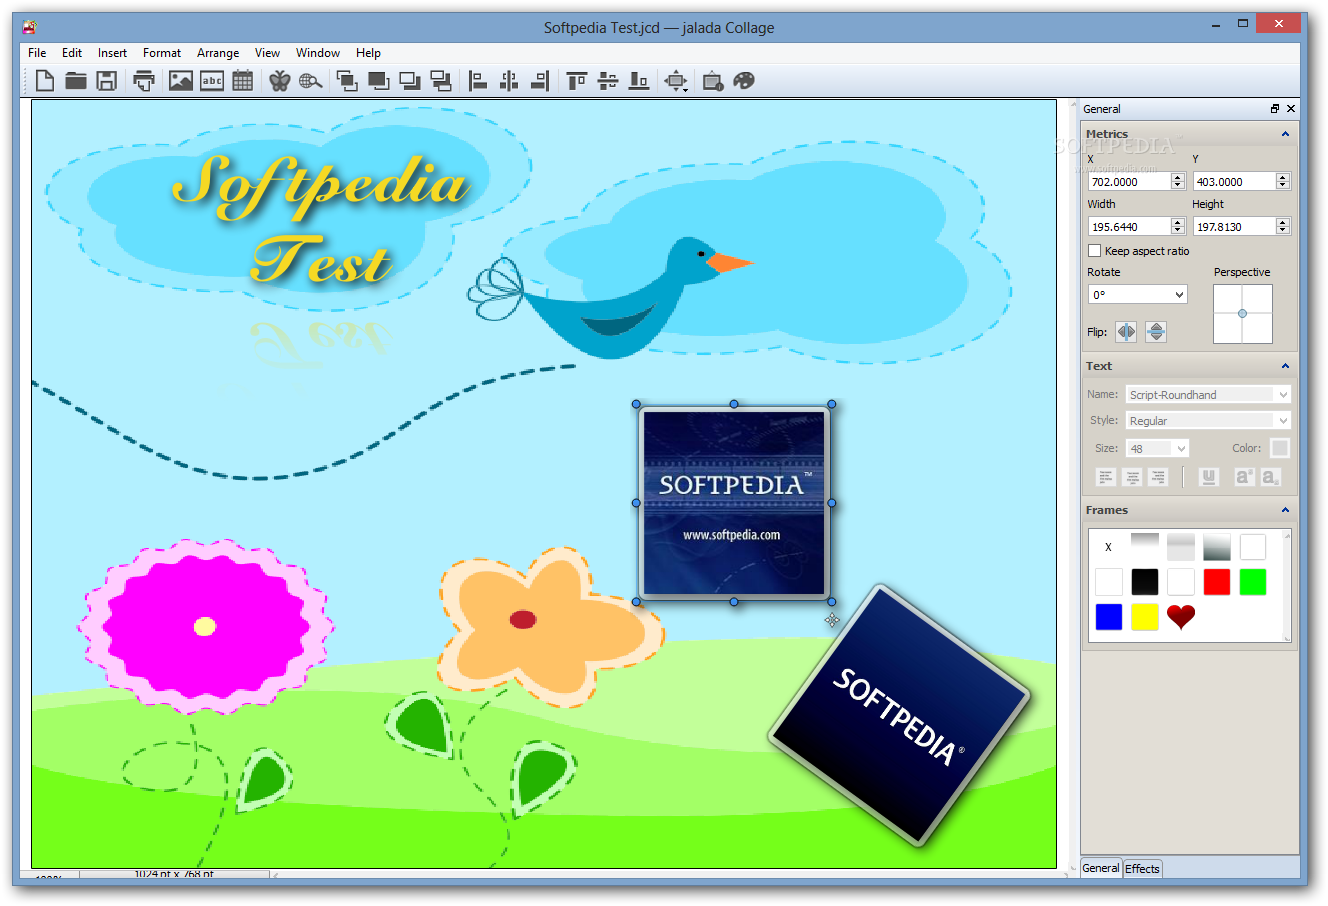Click the X value spinner arrows

click(1178, 181)
